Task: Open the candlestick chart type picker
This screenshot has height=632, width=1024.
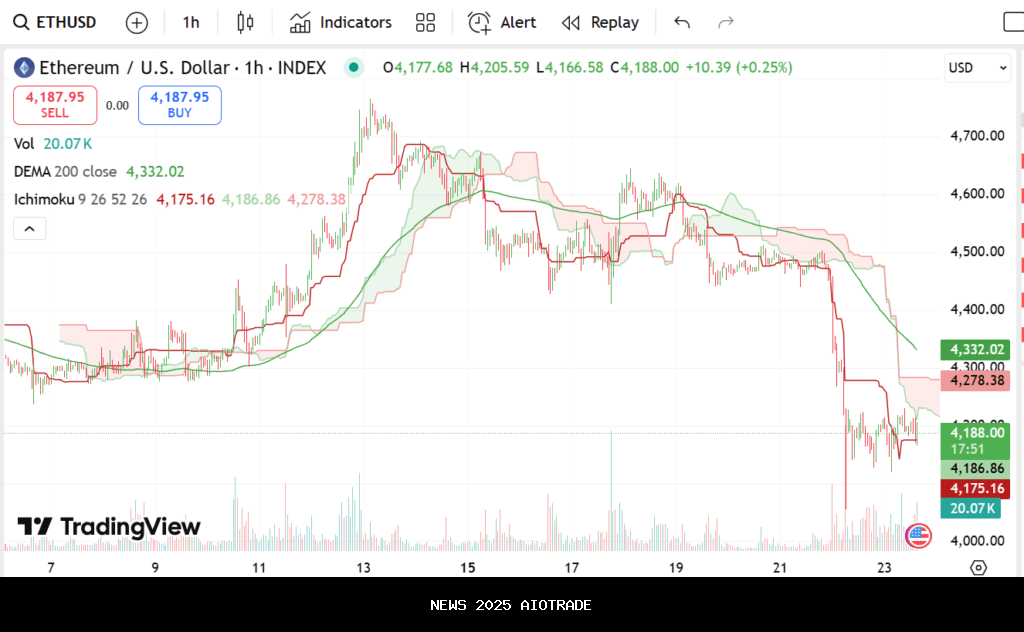Action: [245, 22]
